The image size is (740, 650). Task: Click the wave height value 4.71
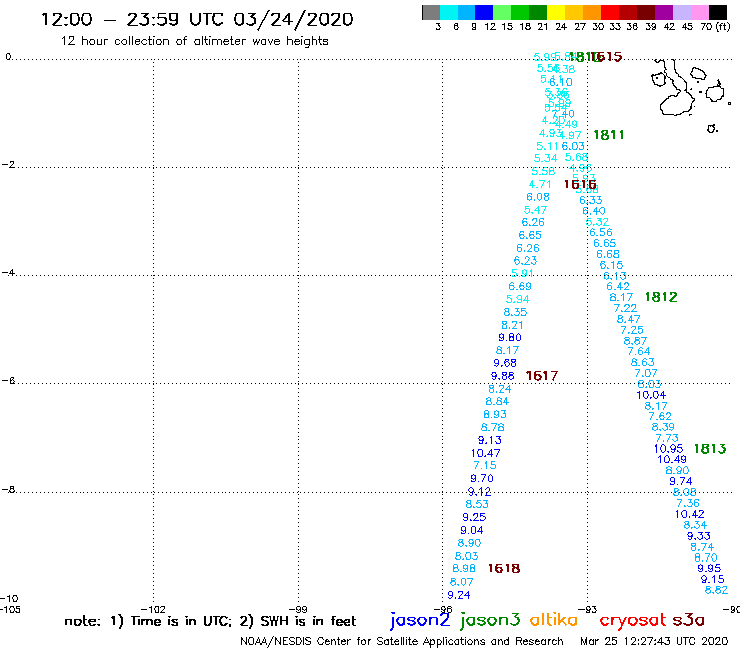coord(540,184)
